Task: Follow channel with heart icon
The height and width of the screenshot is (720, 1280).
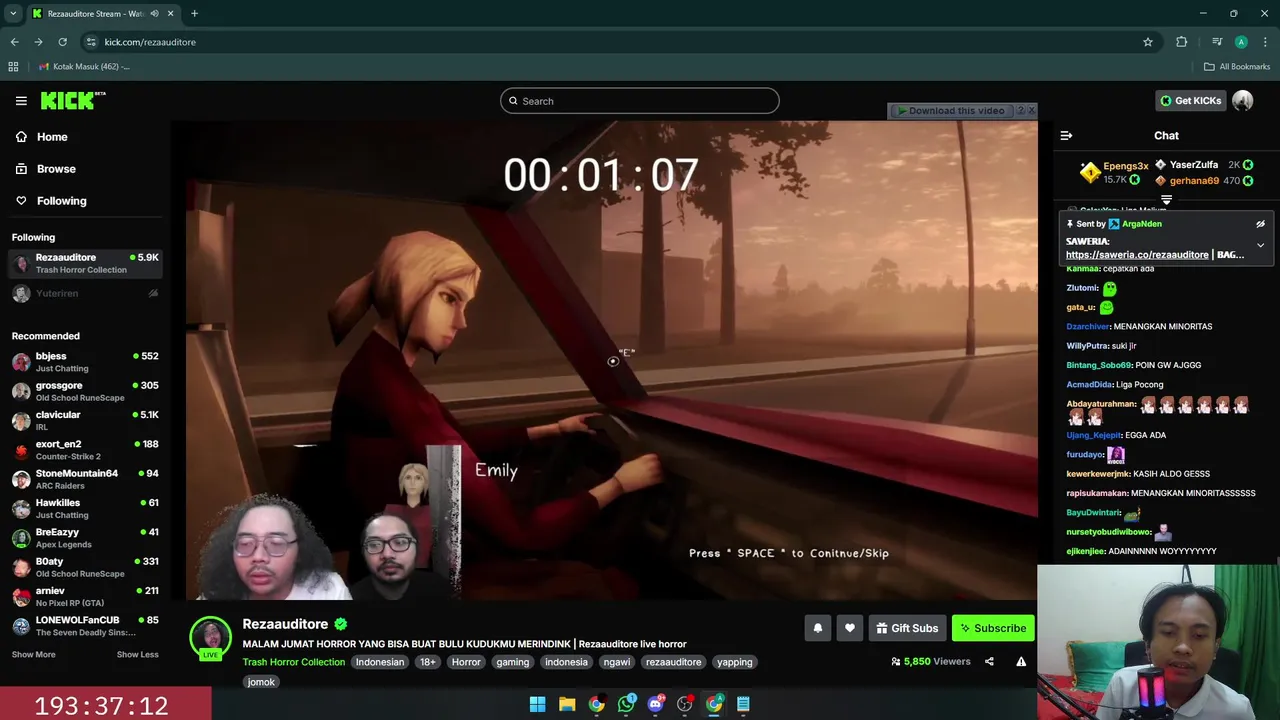Action: [x=850, y=628]
